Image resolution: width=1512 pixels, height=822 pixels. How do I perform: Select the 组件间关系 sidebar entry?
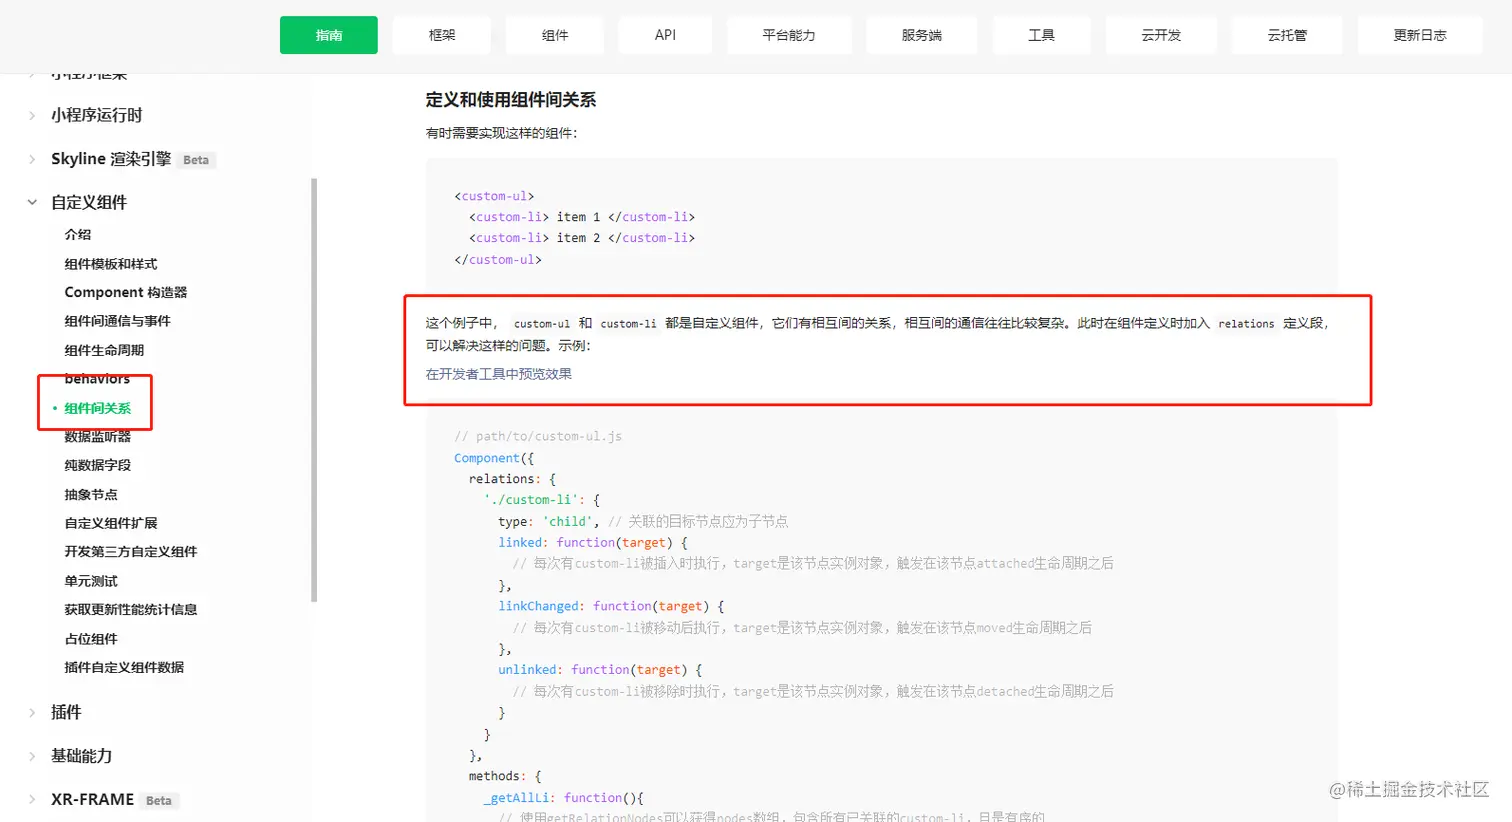tap(98, 408)
